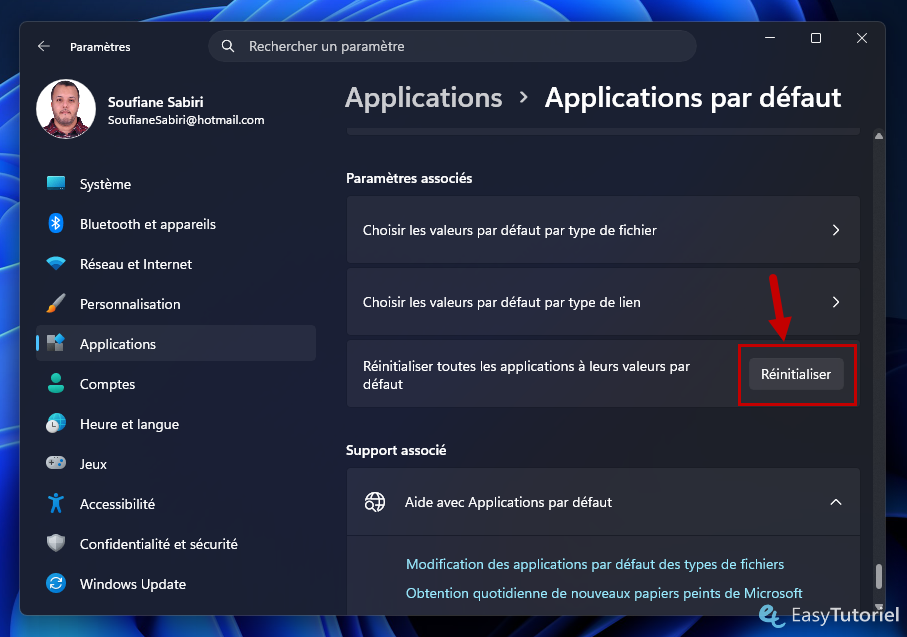Close the Paramètres window

coord(861,38)
